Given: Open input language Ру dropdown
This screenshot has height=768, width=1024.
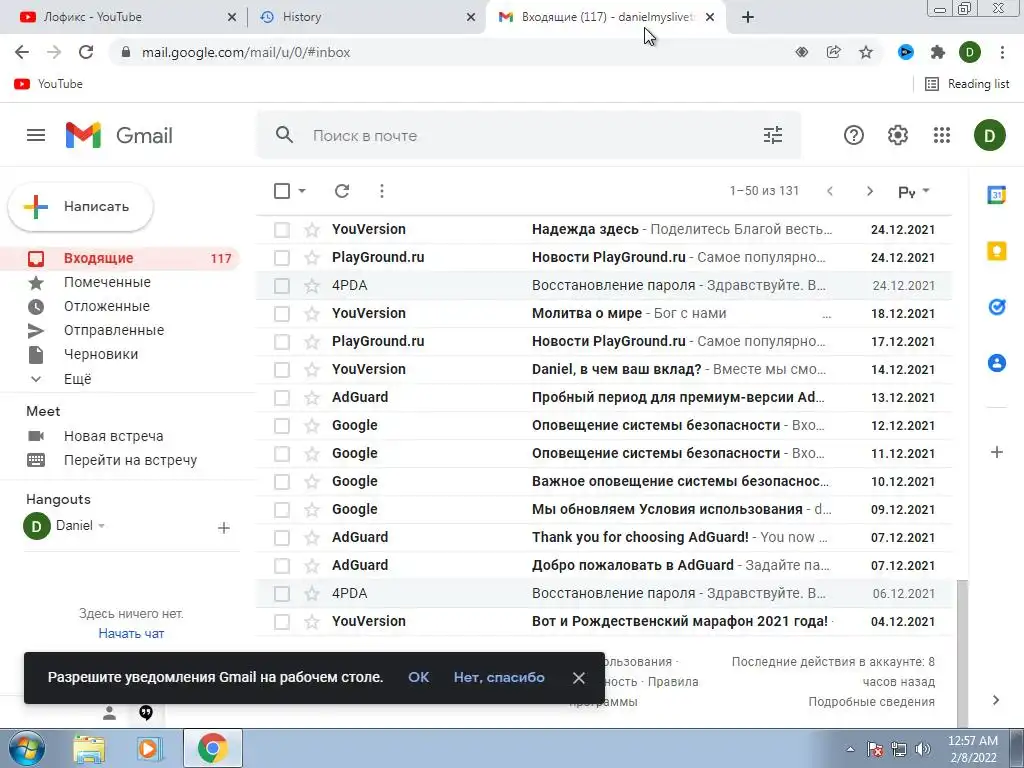Looking at the screenshot, I should (914, 192).
